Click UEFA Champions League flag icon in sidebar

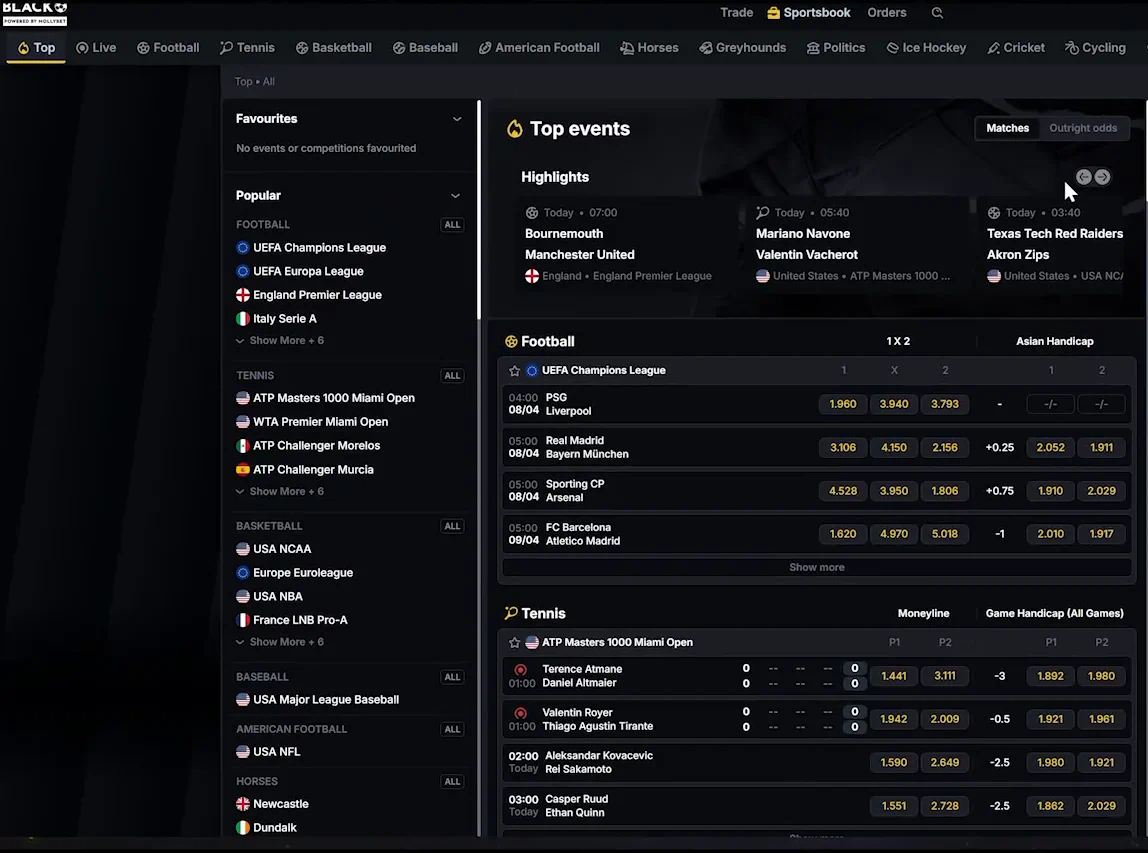pyautogui.click(x=242, y=247)
